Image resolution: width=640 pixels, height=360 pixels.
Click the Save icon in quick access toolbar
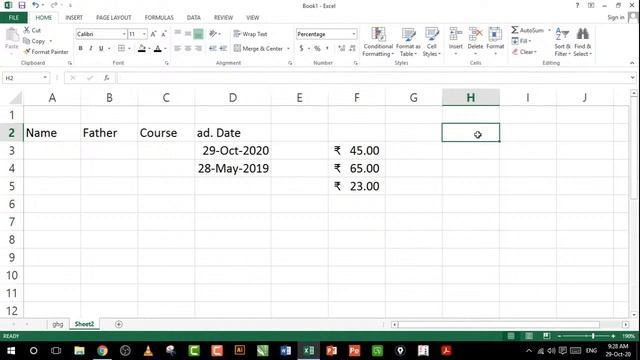[x=22, y=5]
